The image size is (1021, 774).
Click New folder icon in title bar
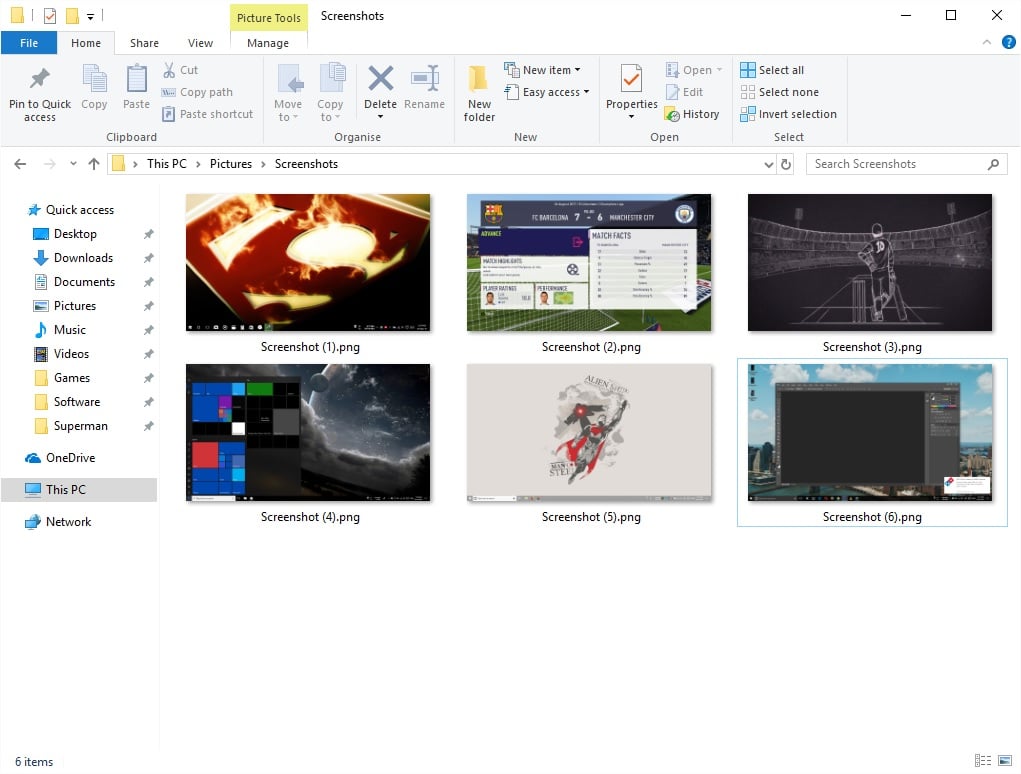72,15
